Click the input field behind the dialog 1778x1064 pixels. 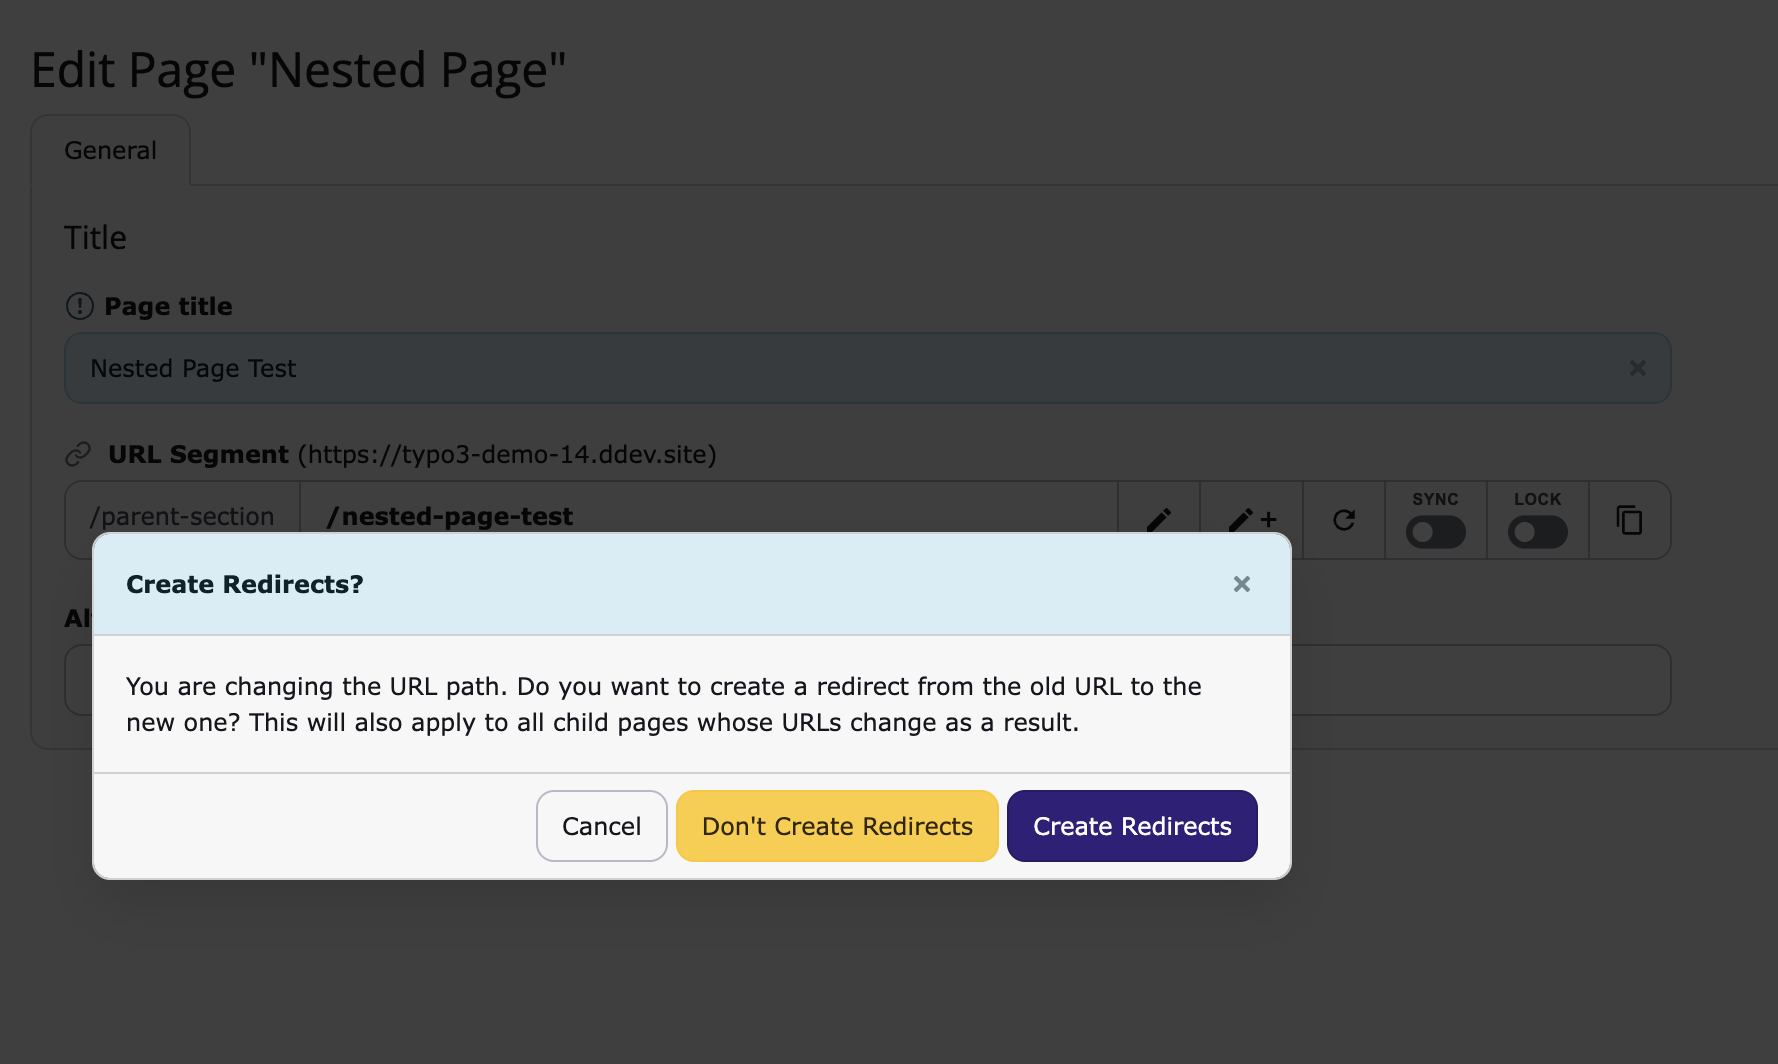1480,680
